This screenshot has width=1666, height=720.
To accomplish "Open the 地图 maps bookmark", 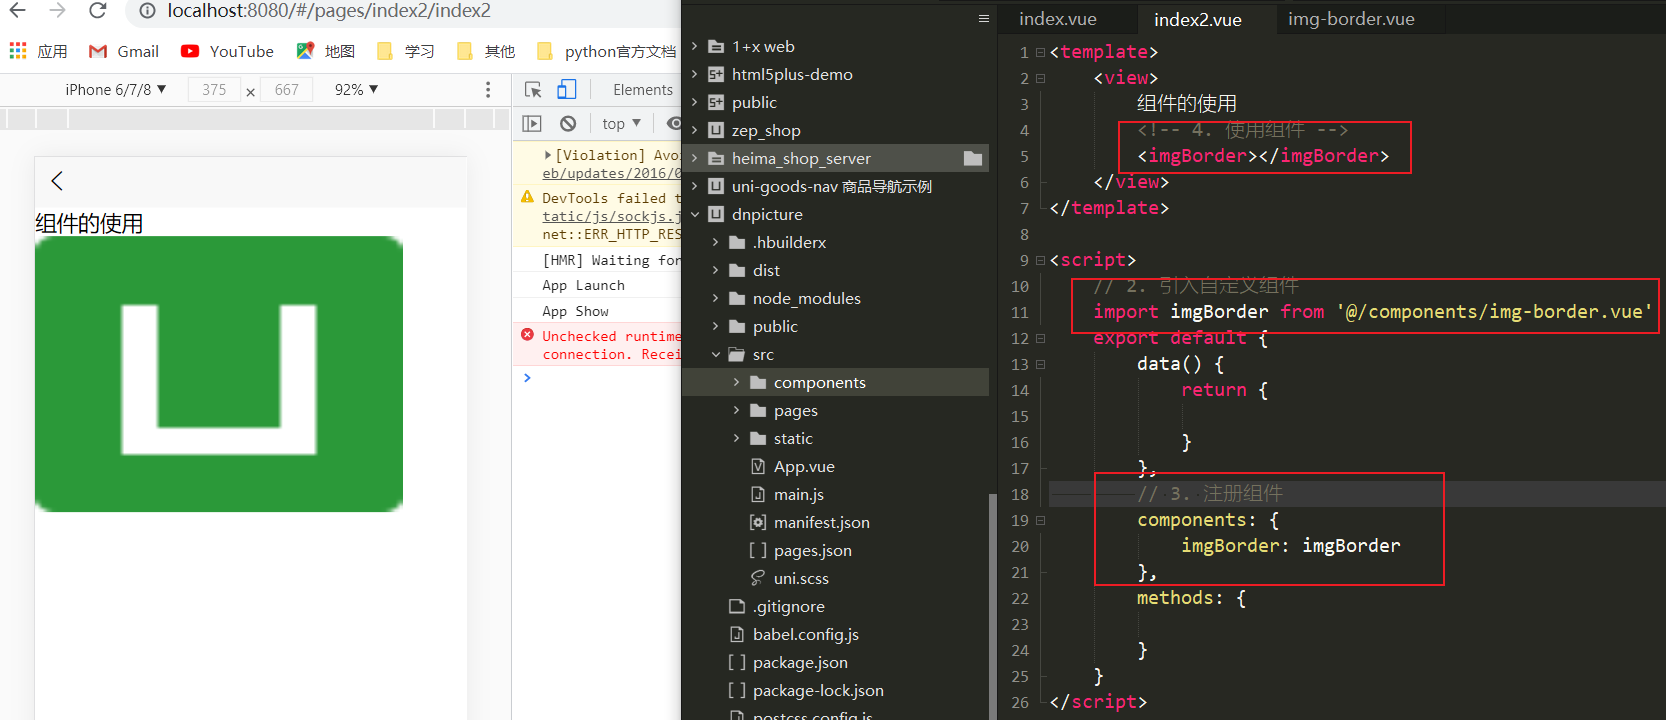I will 326,51.
